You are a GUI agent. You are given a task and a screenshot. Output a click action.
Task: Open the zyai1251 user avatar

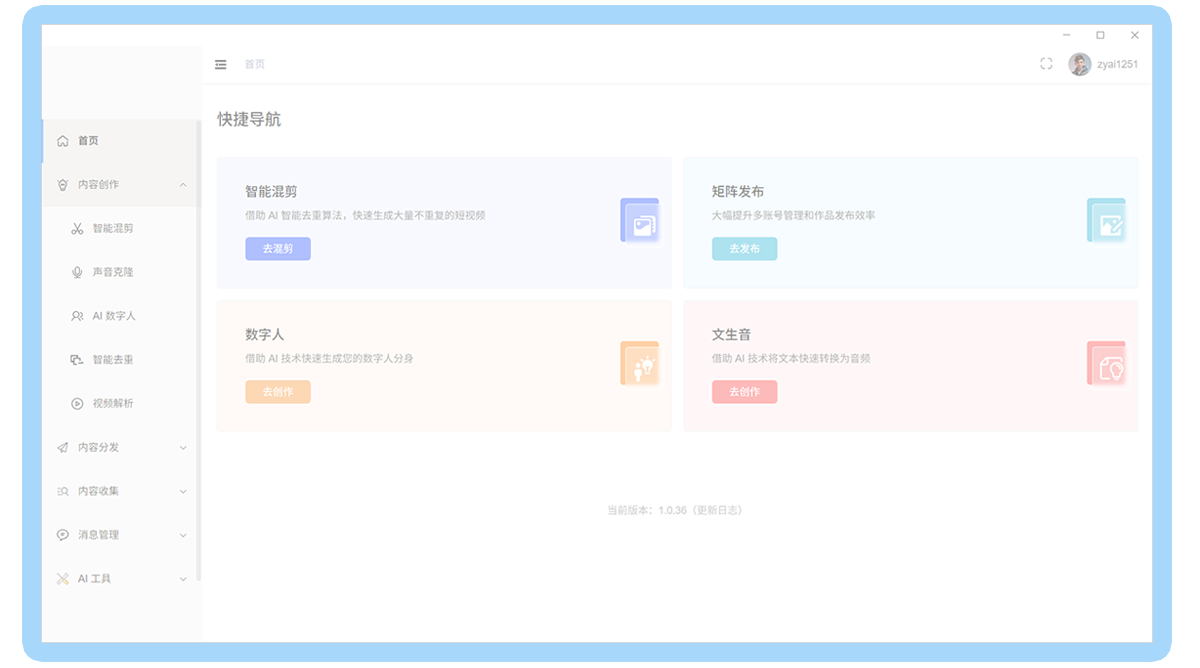pyautogui.click(x=1079, y=64)
